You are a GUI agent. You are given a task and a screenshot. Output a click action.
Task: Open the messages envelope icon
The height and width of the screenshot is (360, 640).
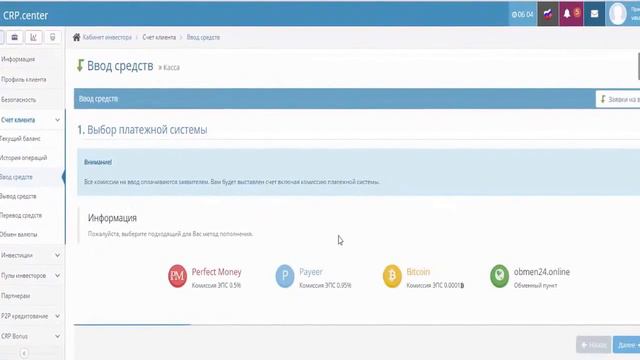coord(594,14)
